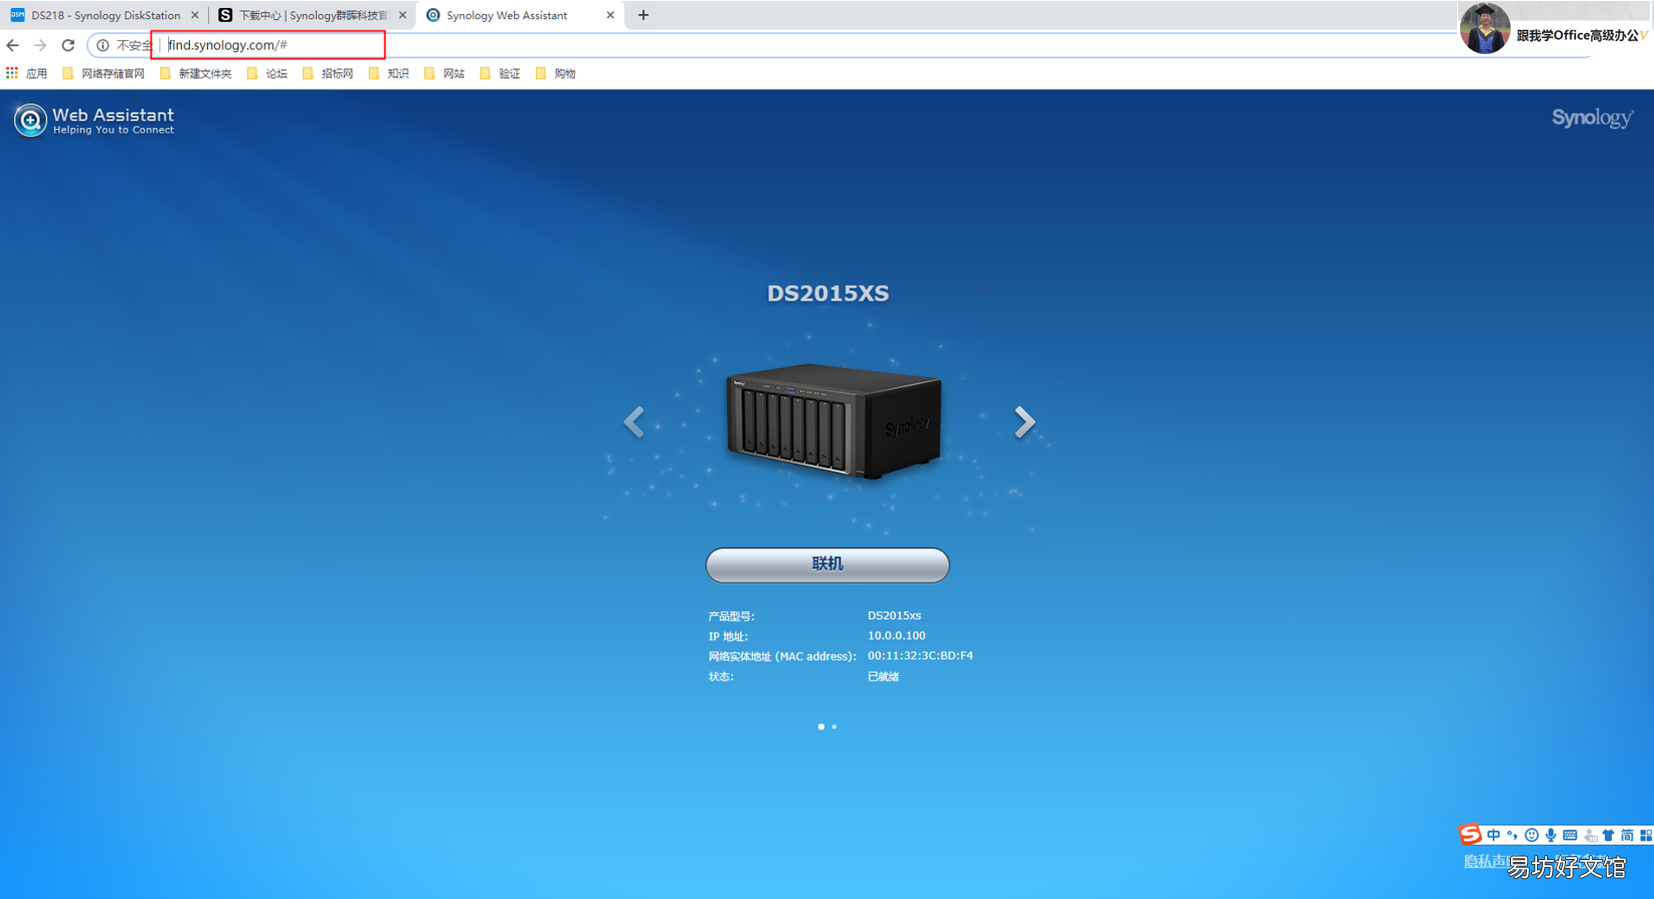
Task: Open the 知识 bookmark folder
Action: 389,73
